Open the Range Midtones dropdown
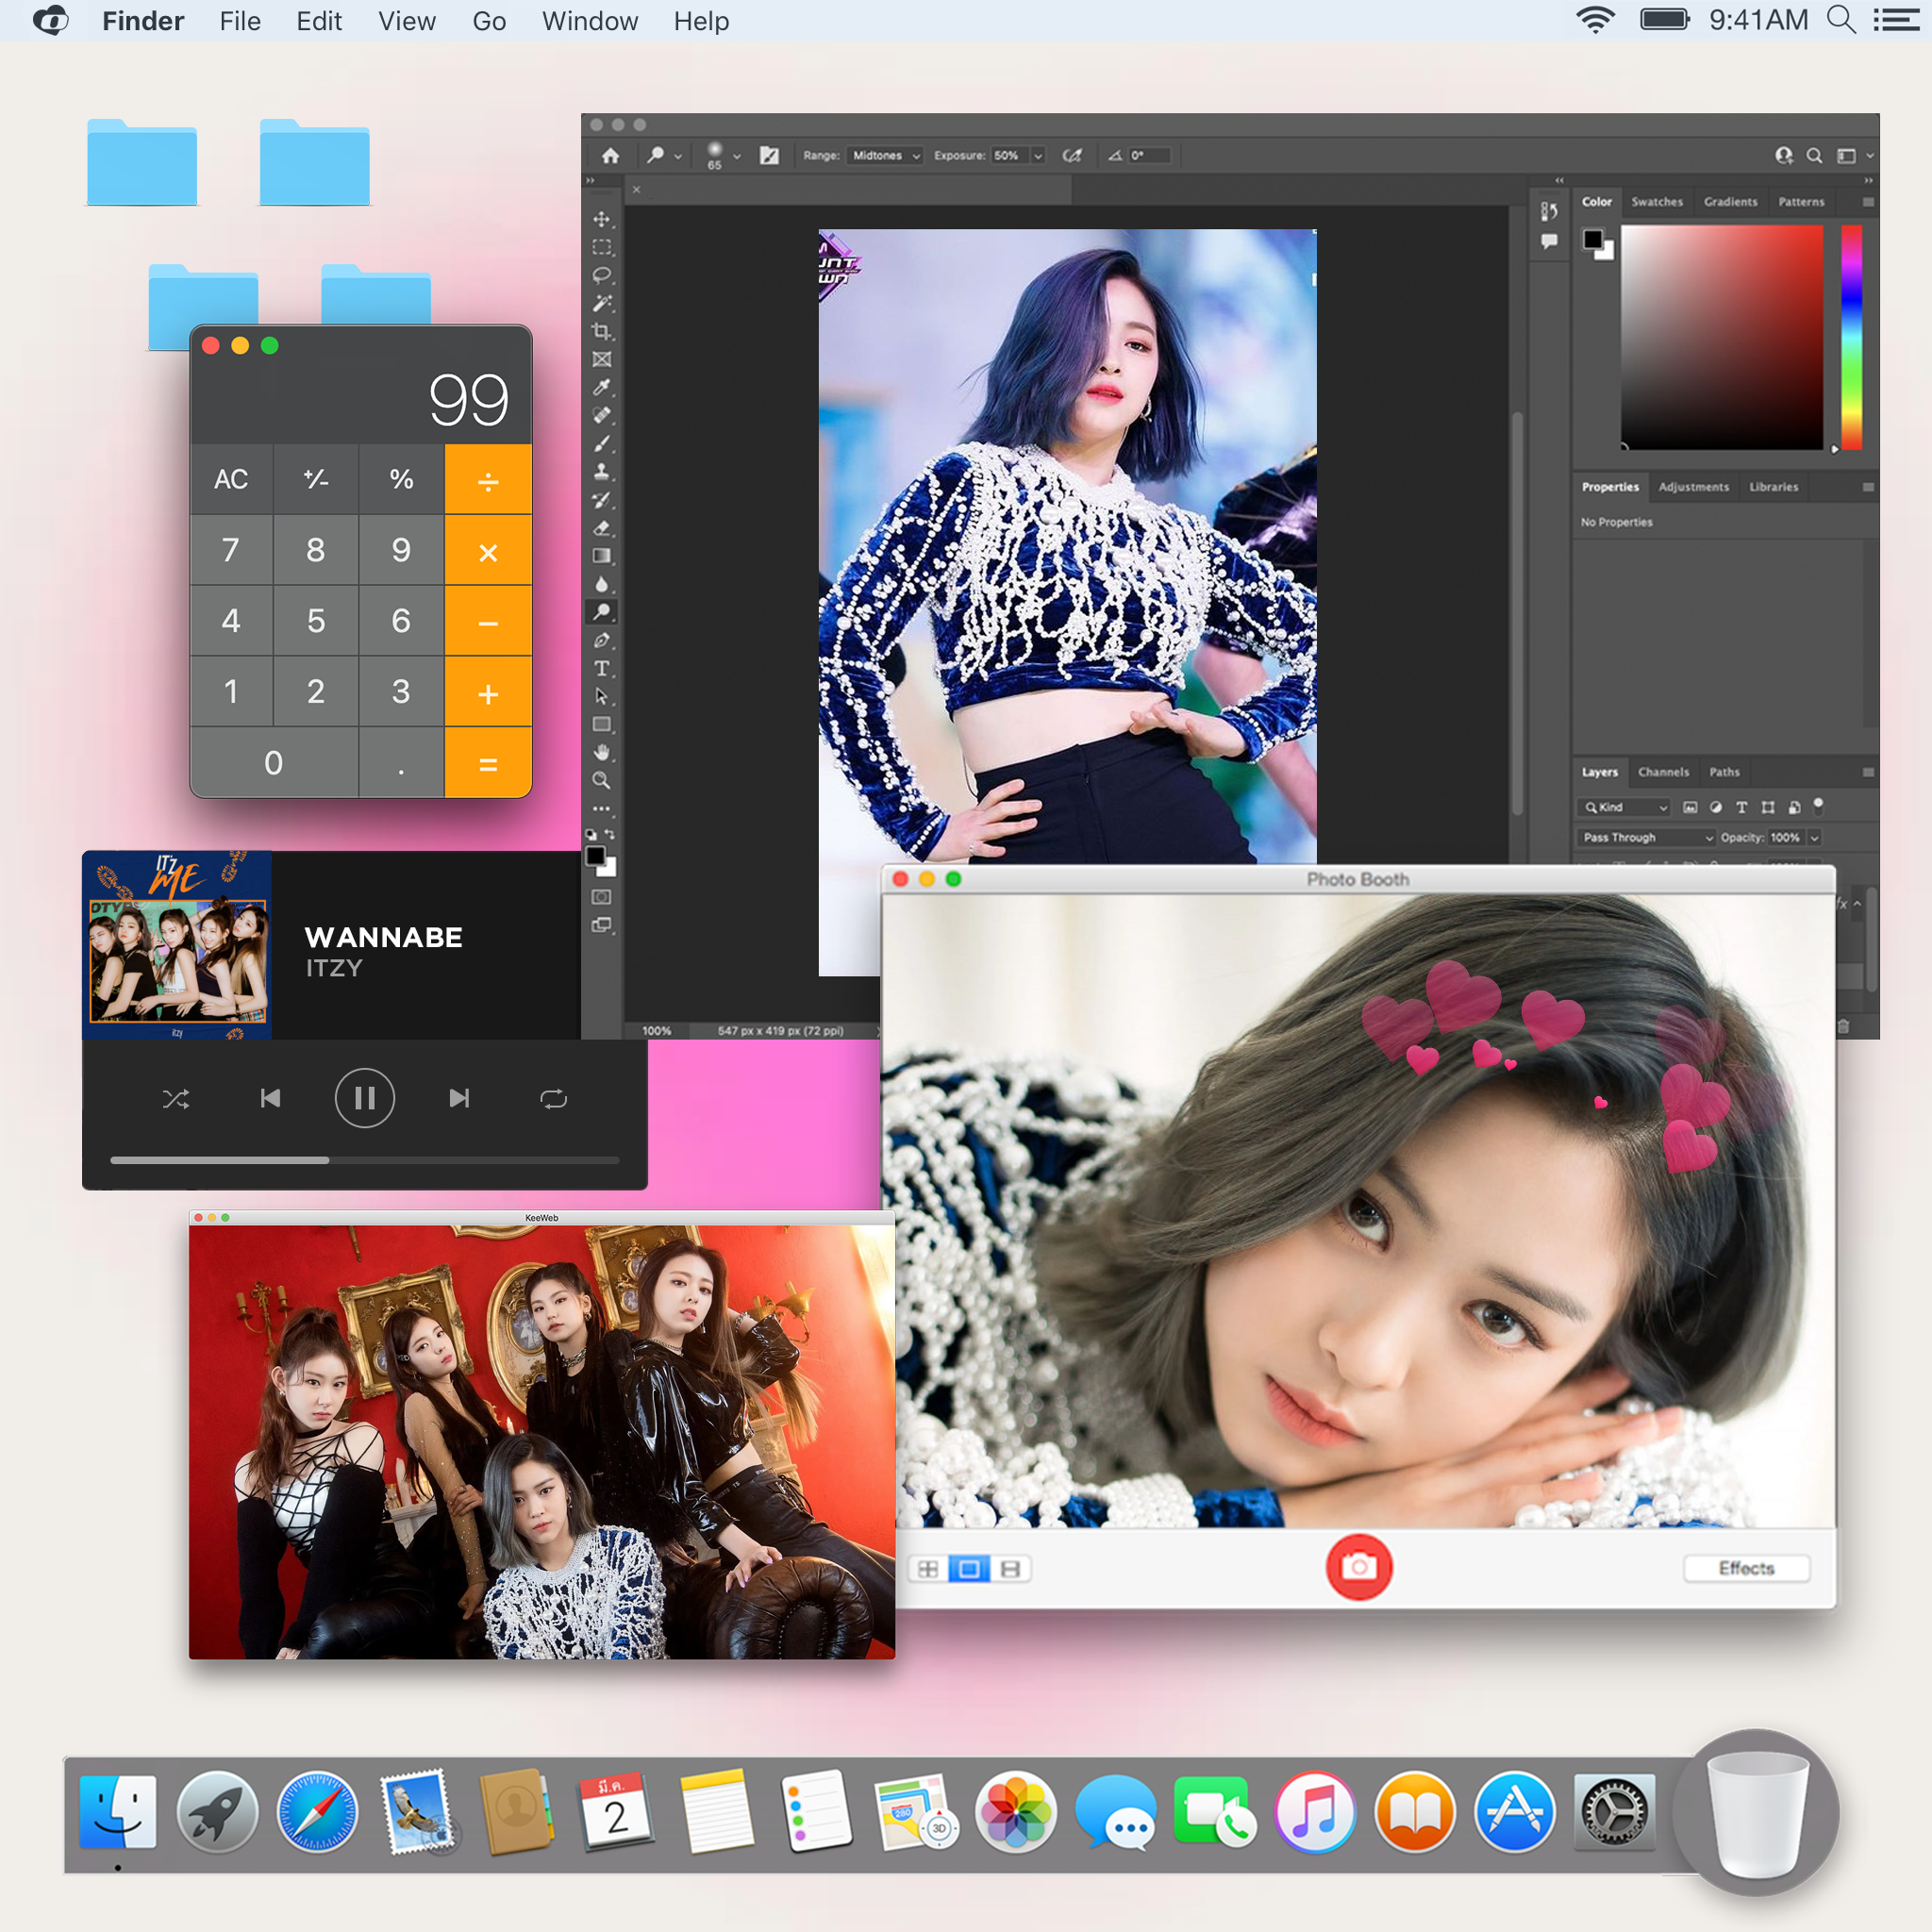The width and height of the screenshot is (1932, 1932). tap(885, 156)
